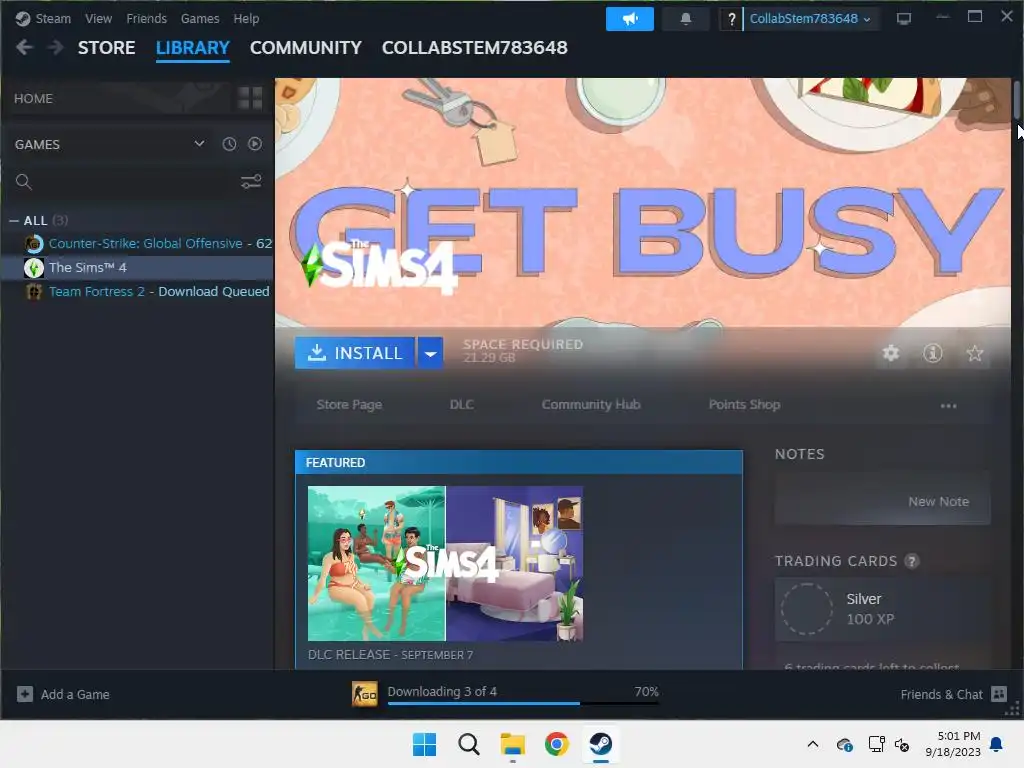Show ready-to-play games only icon

255,144
